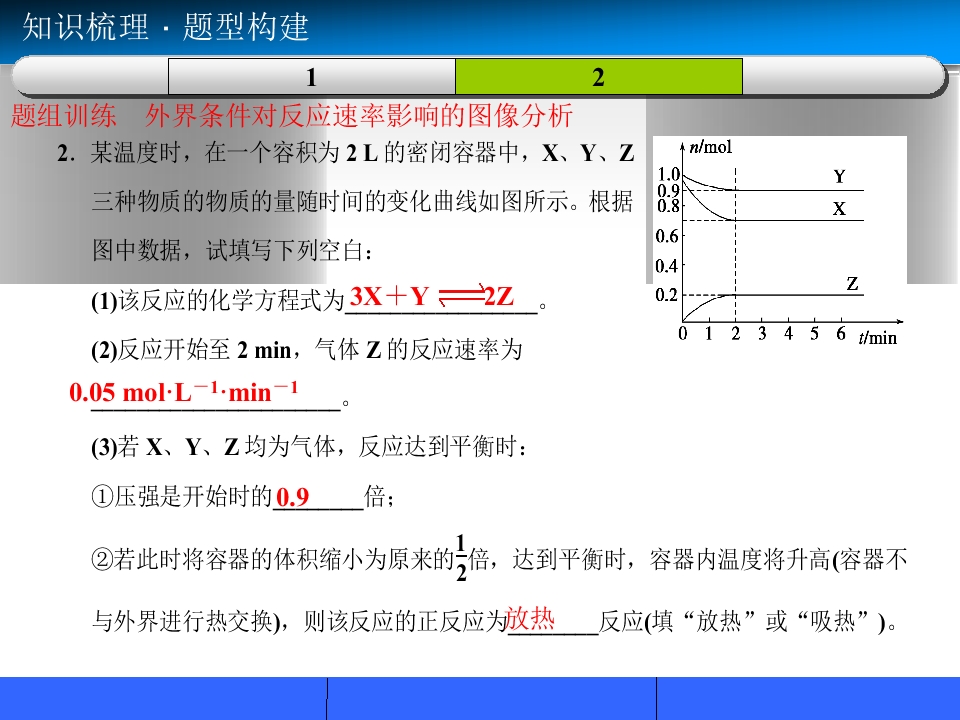
Task: Select the green tab 2
Action: (599, 77)
